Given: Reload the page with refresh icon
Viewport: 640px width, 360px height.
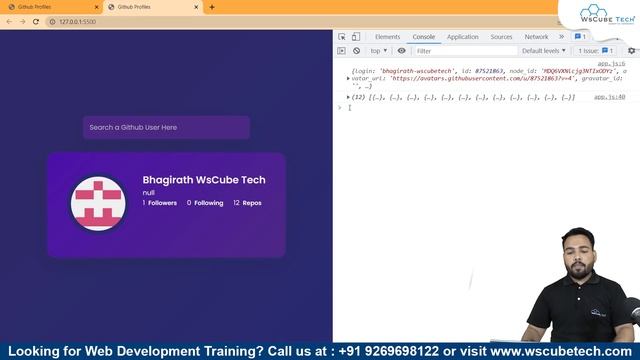Looking at the screenshot, I should [x=36, y=22].
